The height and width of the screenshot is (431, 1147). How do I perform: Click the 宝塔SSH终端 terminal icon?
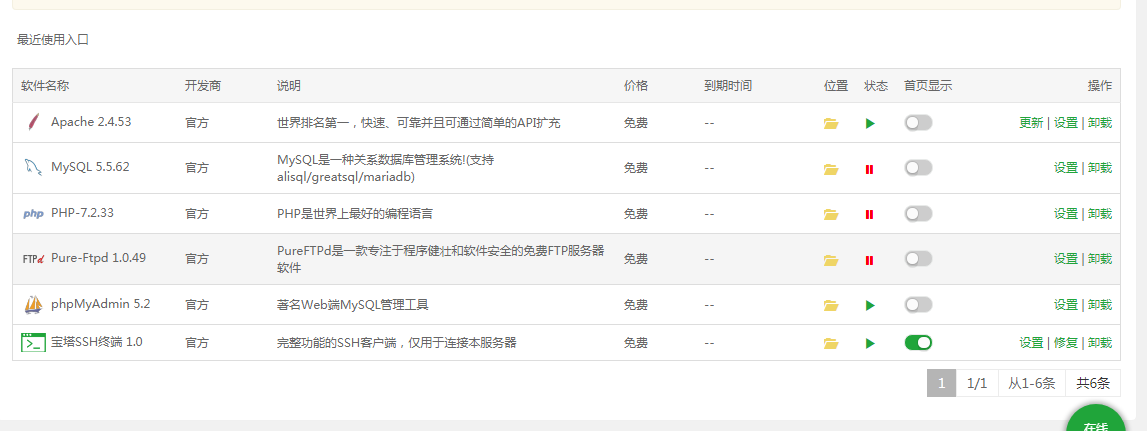(33, 342)
